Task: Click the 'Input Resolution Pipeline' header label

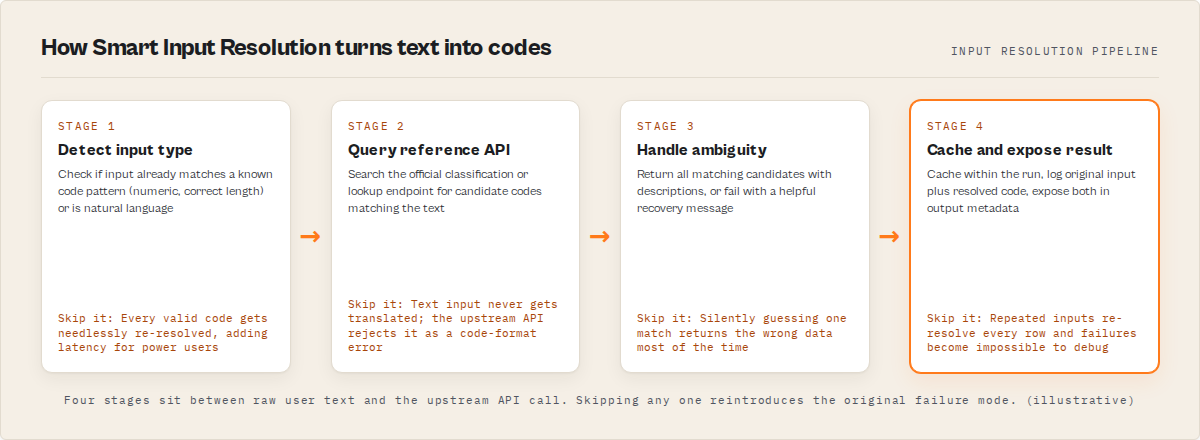Action: pyautogui.click(x=1055, y=51)
